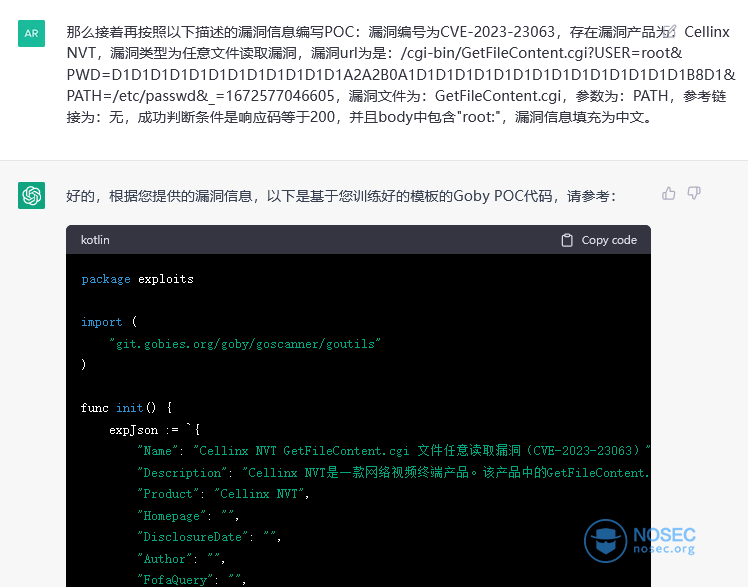Image resolution: width=748 pixels, height=587 pixels.
Task: Click the 'func init() {' line
Action: [x=126, y=408]
